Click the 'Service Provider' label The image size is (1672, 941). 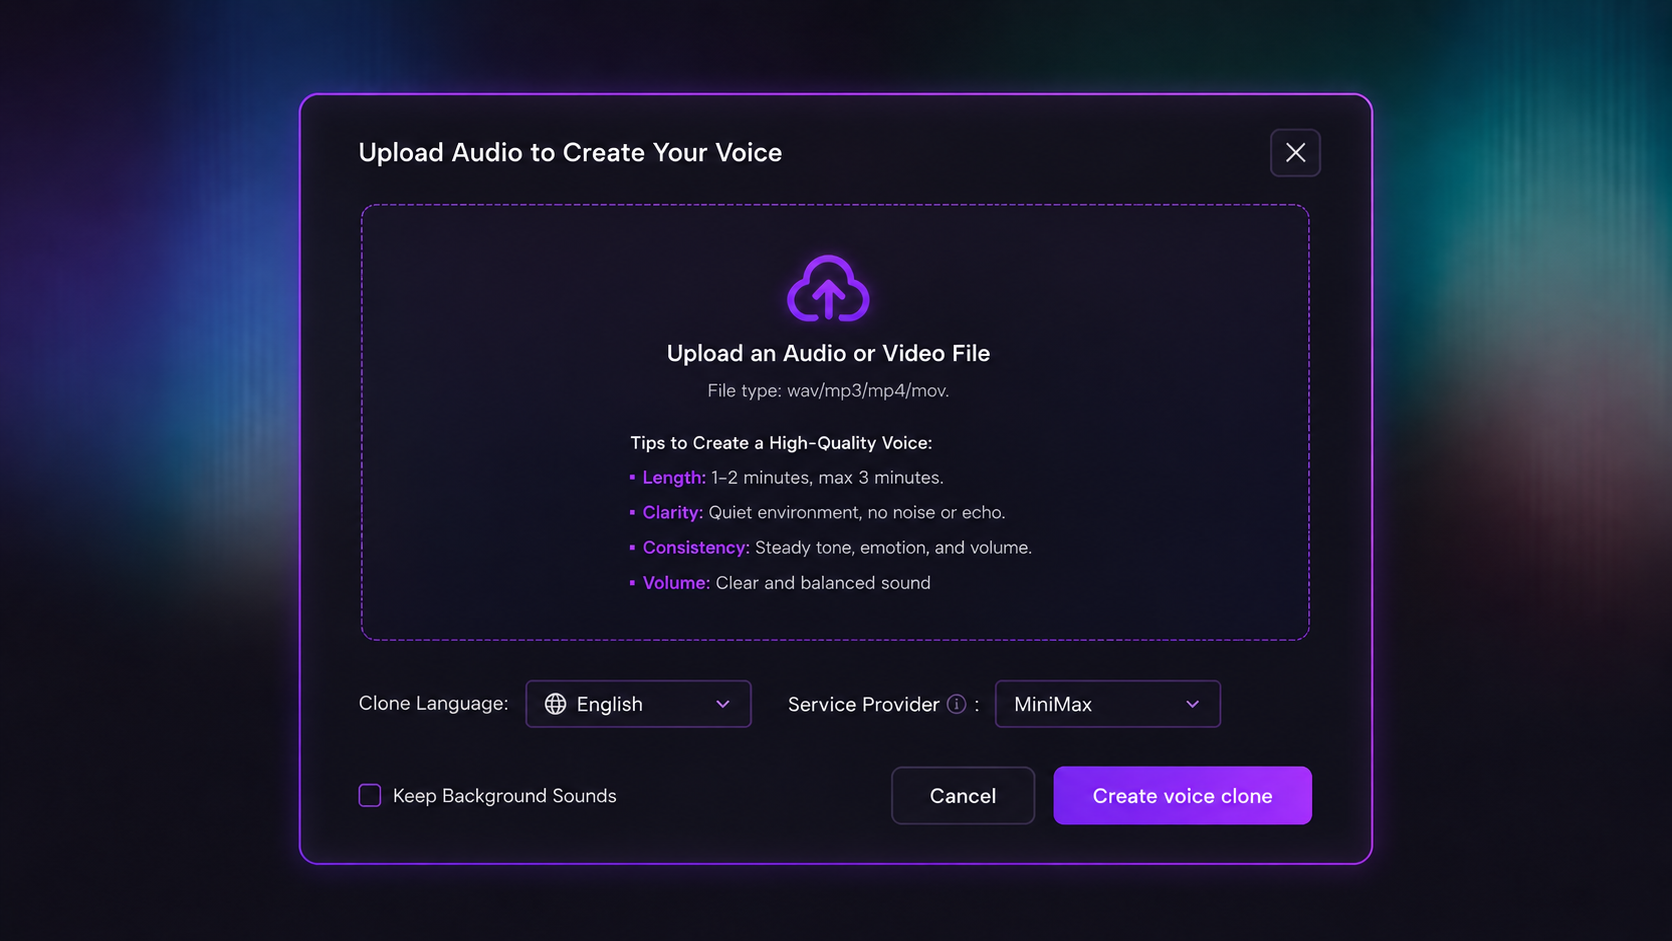coord(863,704)
